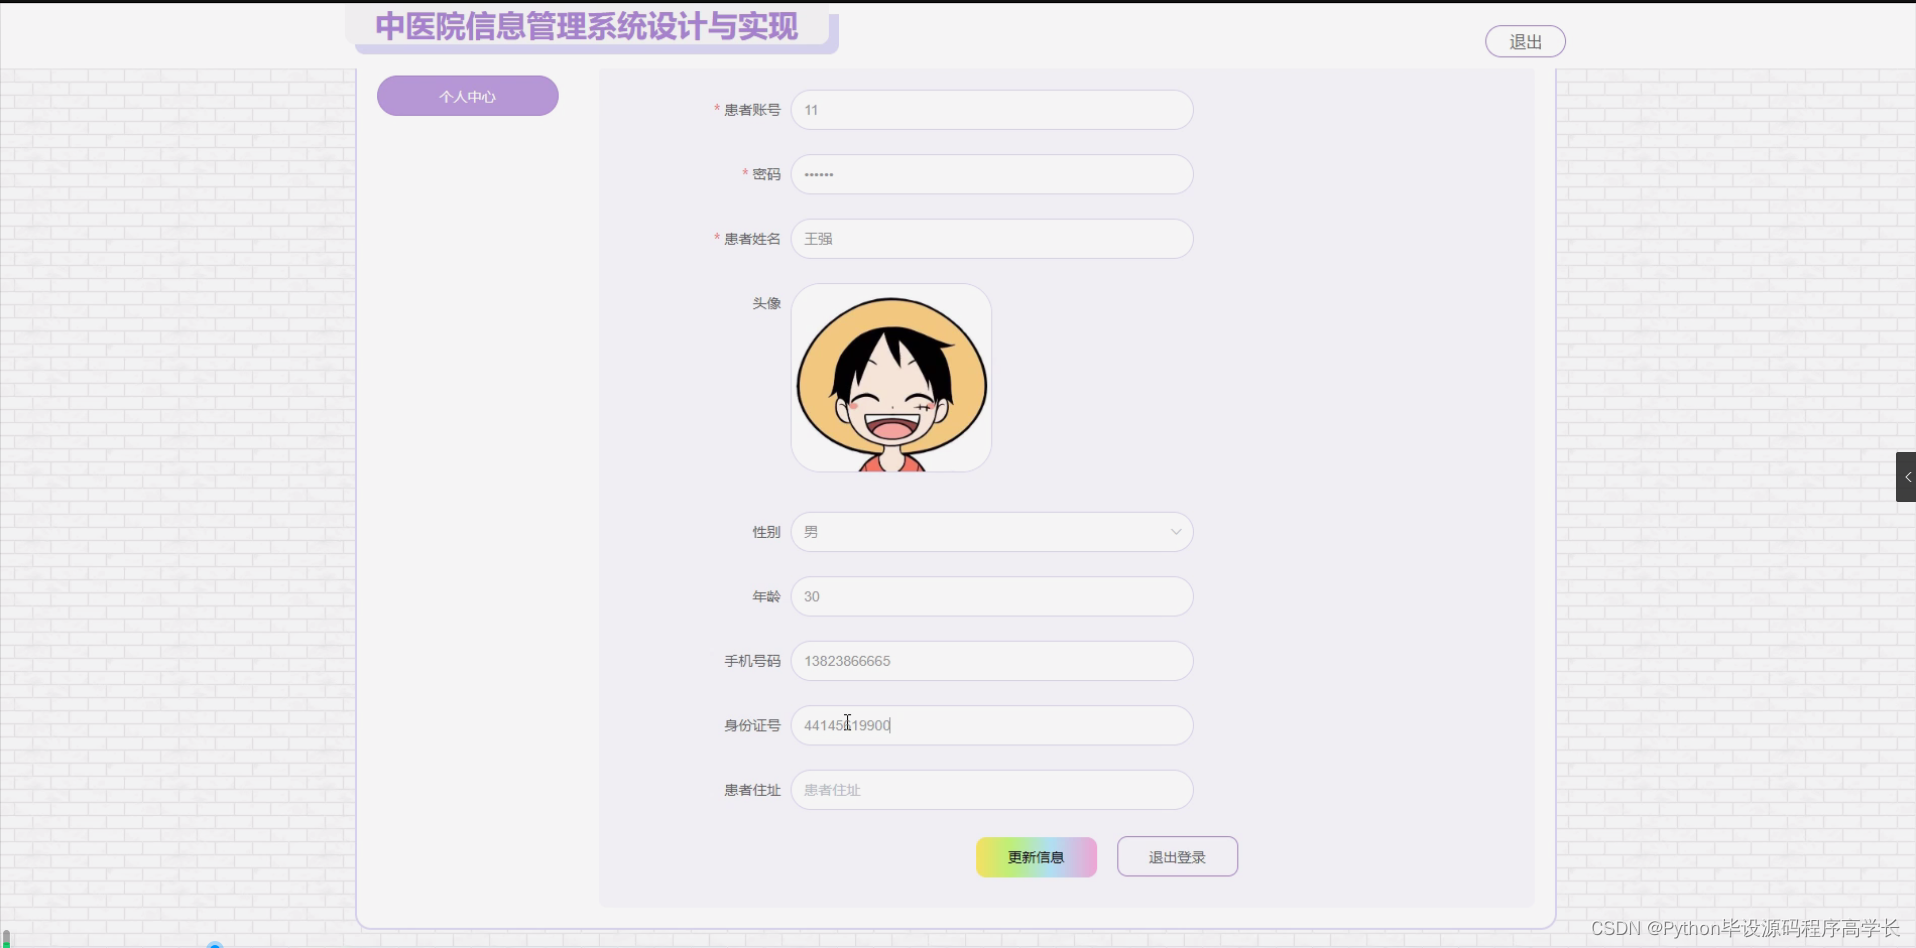Click into the 密码 password field
Image resolution: width=1916 pixels, height=948 pixels.
992,174
